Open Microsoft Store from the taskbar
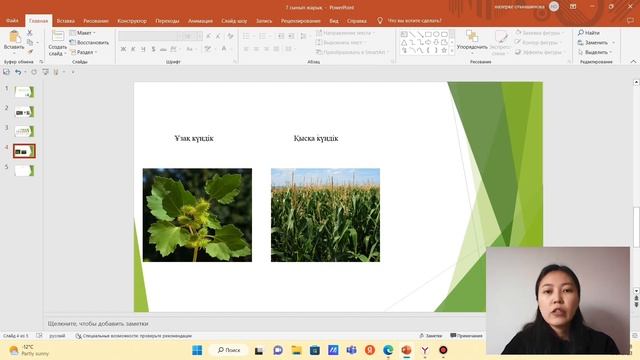The height and width of the screenshot is (360, 640). (315, 350)
